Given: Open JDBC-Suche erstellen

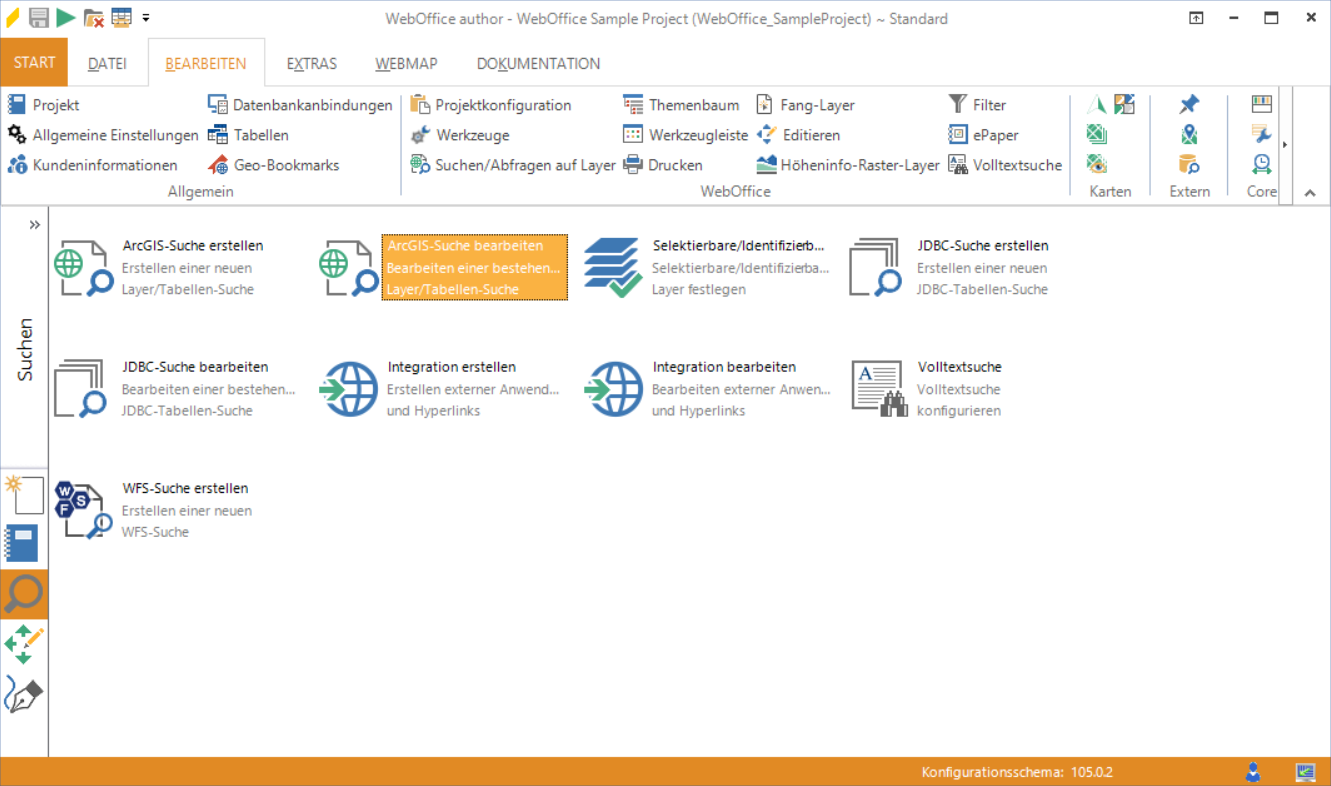Looking at the screenshot, I should (950, 267).
